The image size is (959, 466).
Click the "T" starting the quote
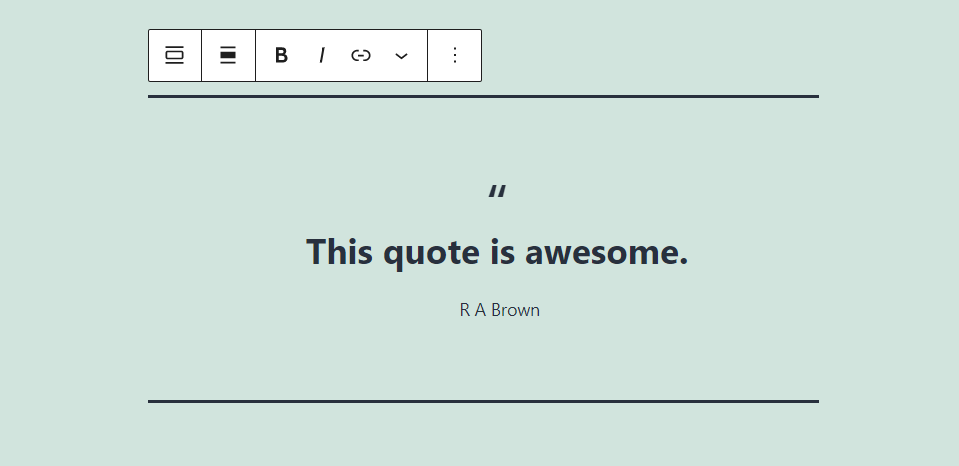[316, 251]
